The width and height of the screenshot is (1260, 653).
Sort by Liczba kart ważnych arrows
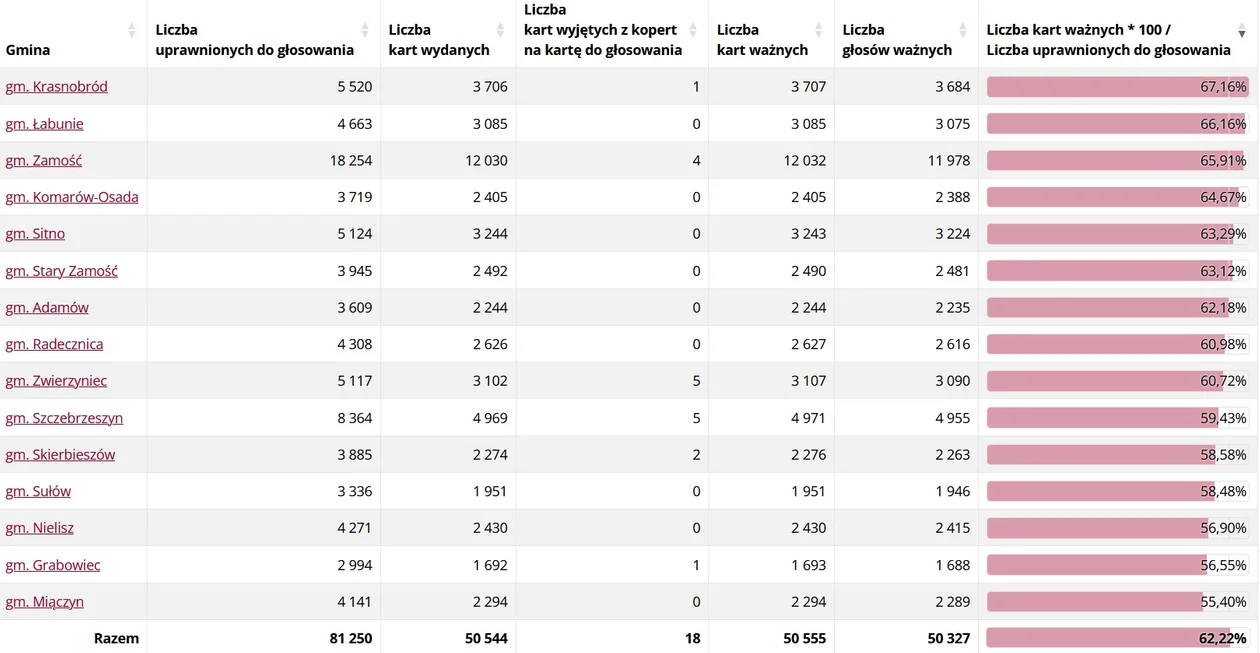(x=819, y=30)
